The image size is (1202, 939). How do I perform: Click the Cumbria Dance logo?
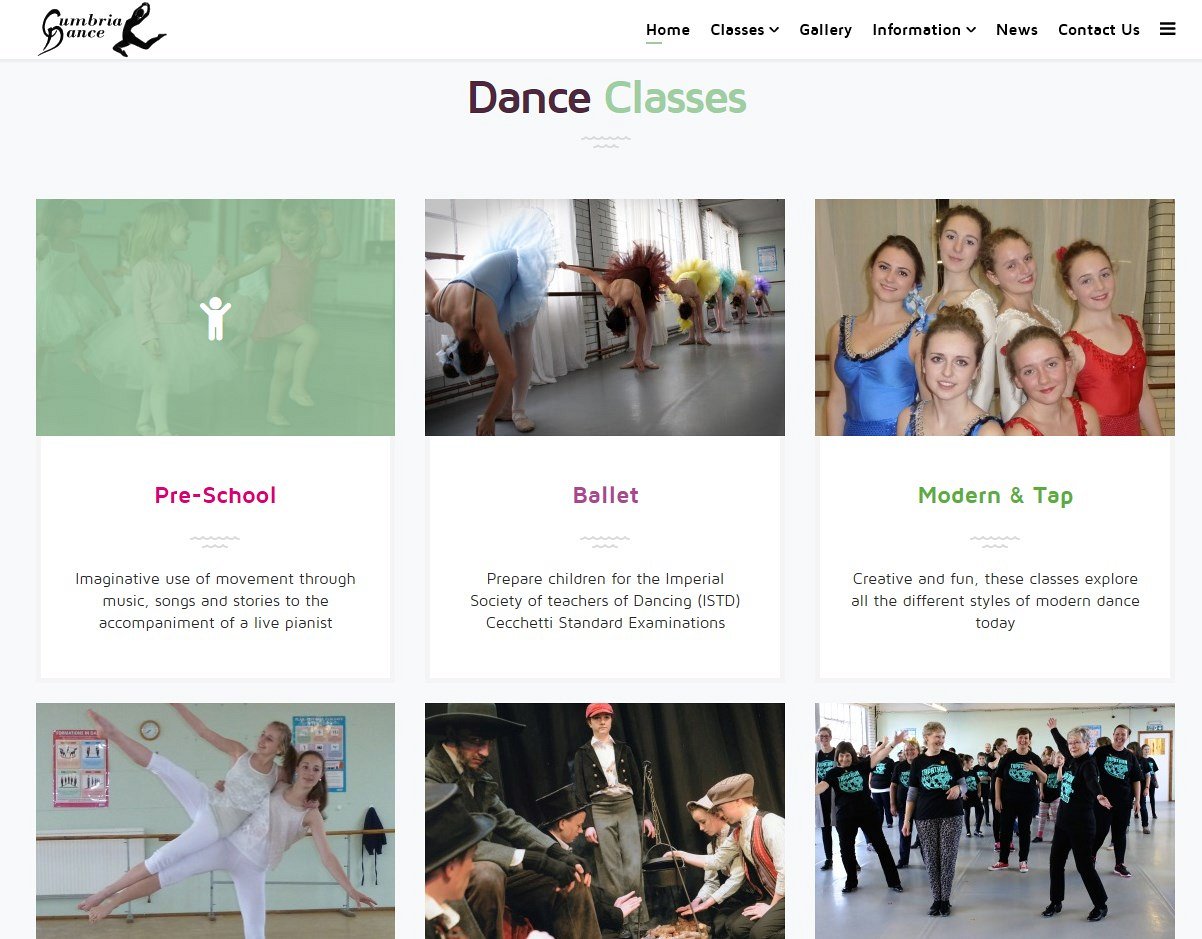(102, 30)
